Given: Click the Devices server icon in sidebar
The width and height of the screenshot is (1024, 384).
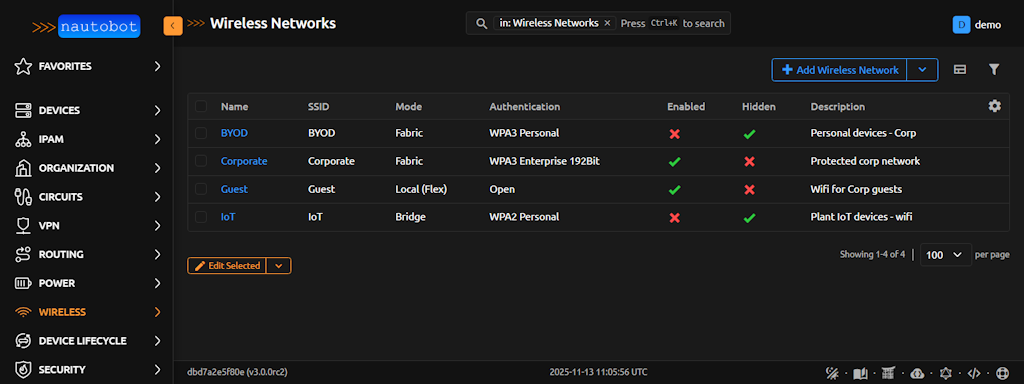Looking at the screenshot, I should click(24, 110).
